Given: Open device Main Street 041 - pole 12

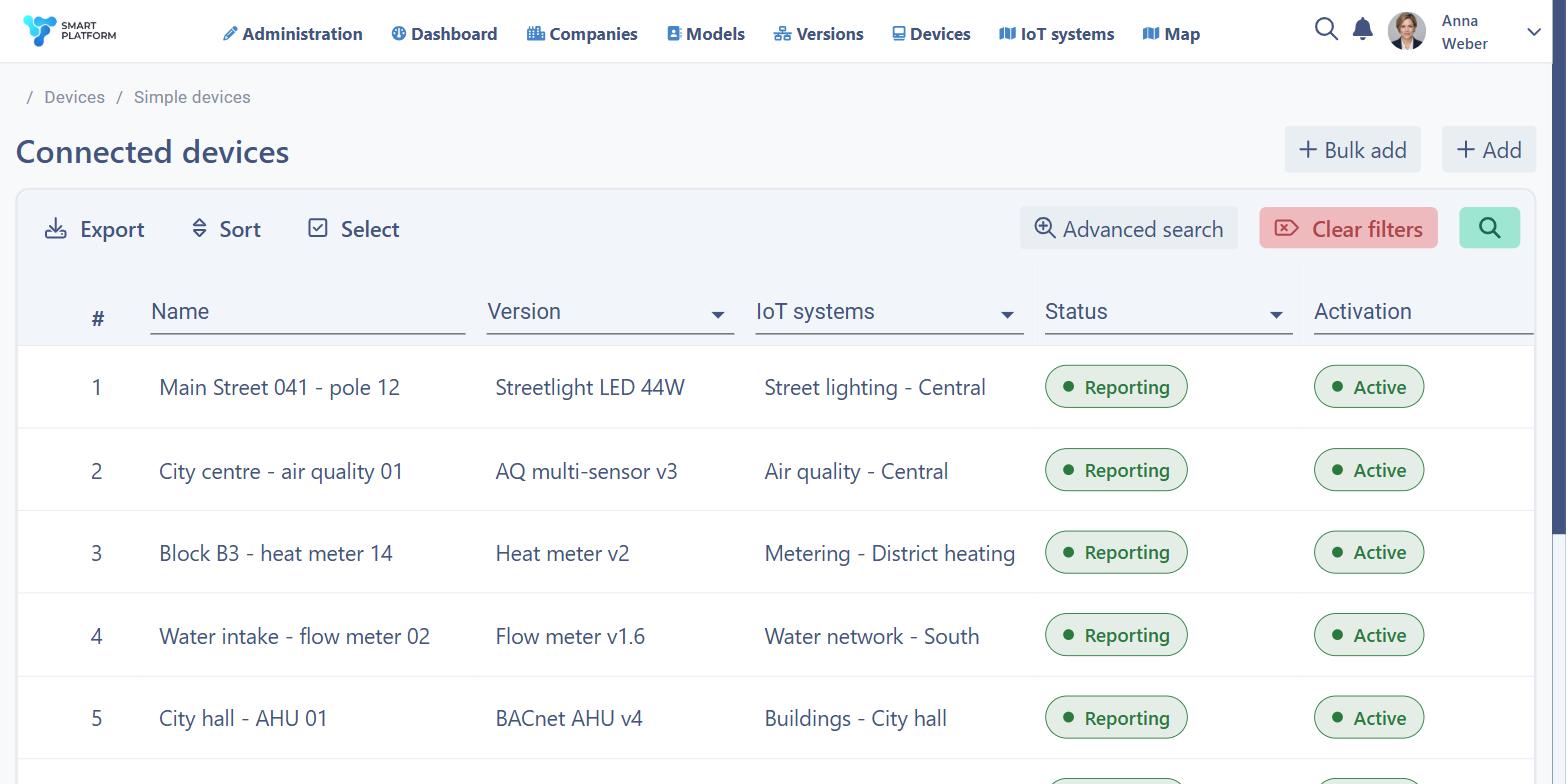Looking at the screenshot, I should tap(279, 387).
